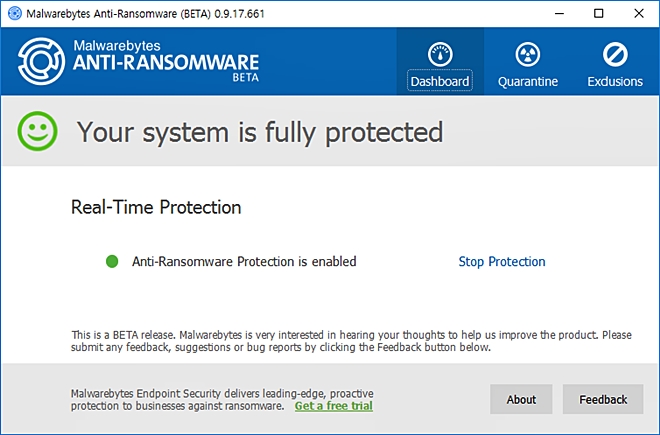The height and width of the screenshot is (435, 660).
Task: Click the green smiley face status icon
Action: click(37, 131)
